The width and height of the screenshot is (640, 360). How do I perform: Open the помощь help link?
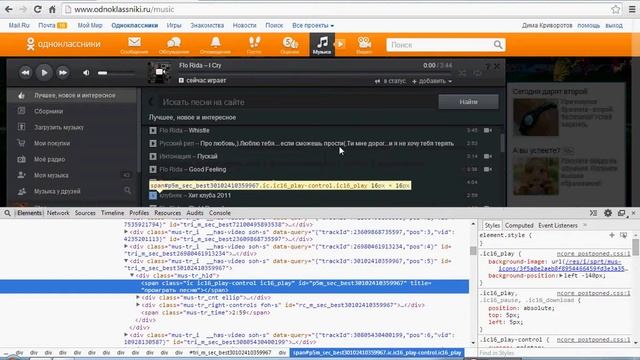(589, 25)
